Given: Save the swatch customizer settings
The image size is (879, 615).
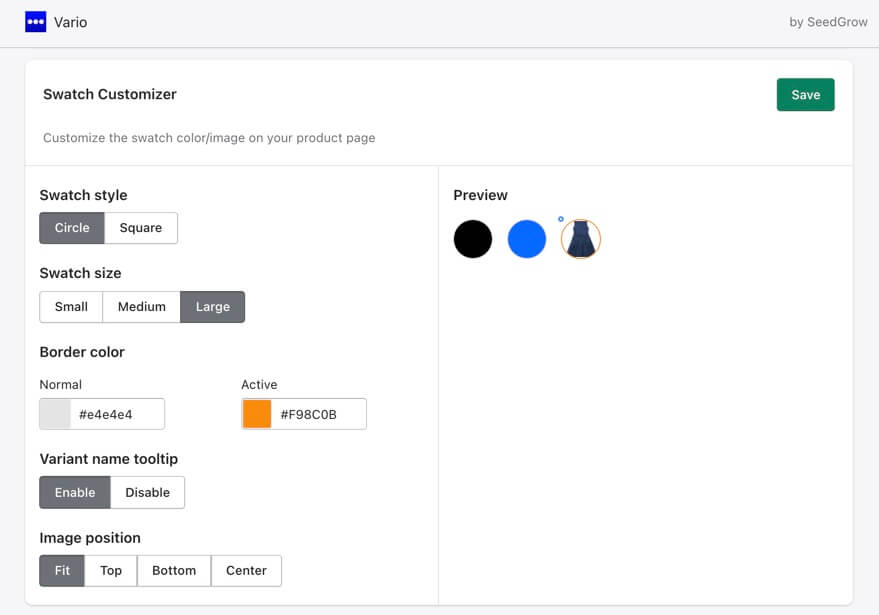Looking at the screenshot, I should pos(806,95).
